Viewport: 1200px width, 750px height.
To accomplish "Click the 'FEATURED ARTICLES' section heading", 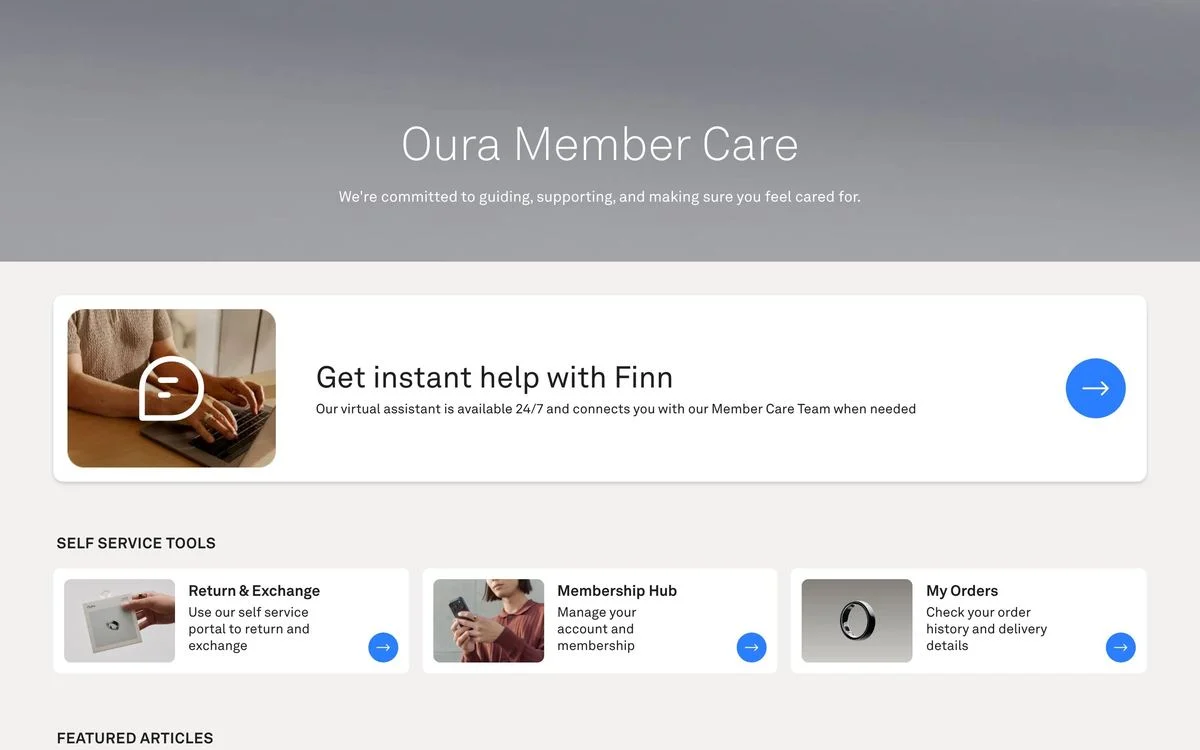I will point(135,738).
